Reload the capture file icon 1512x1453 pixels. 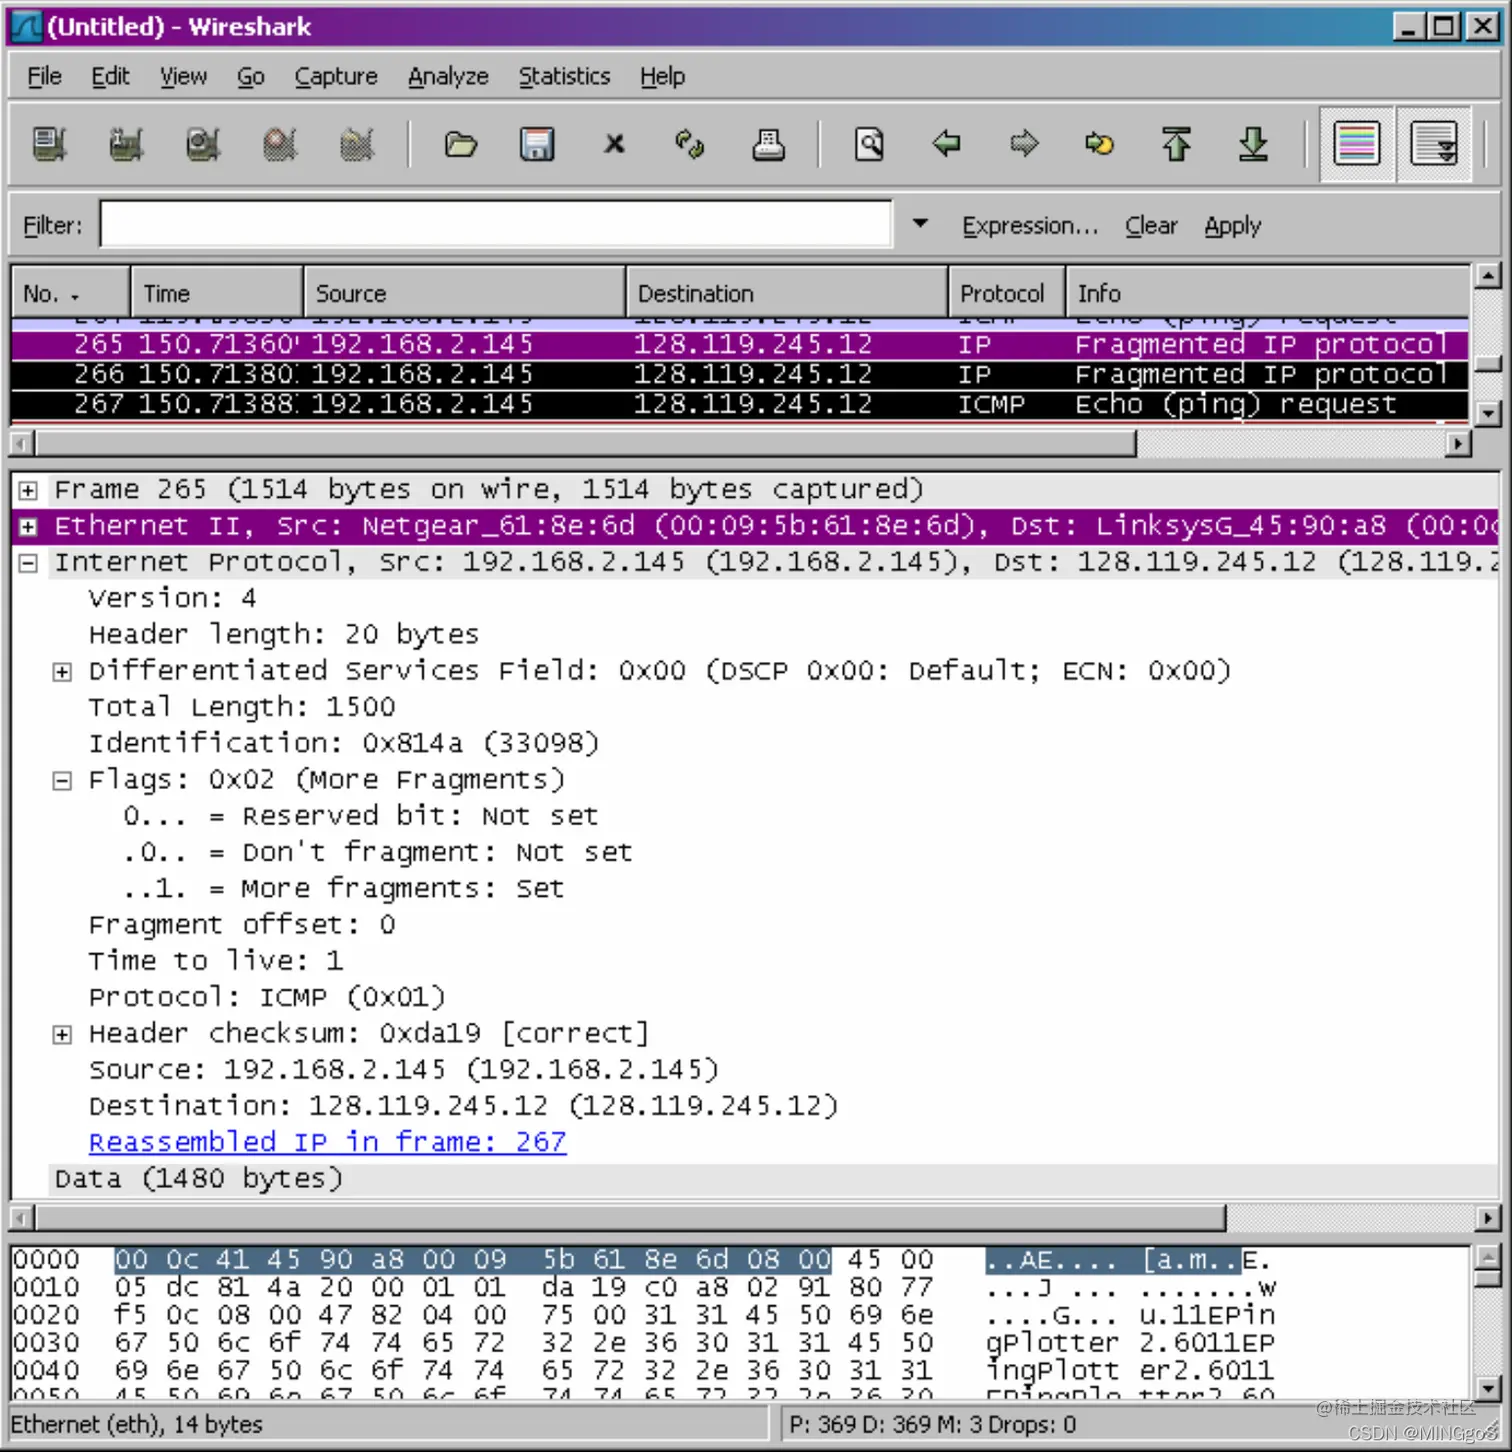coord(690,145)
